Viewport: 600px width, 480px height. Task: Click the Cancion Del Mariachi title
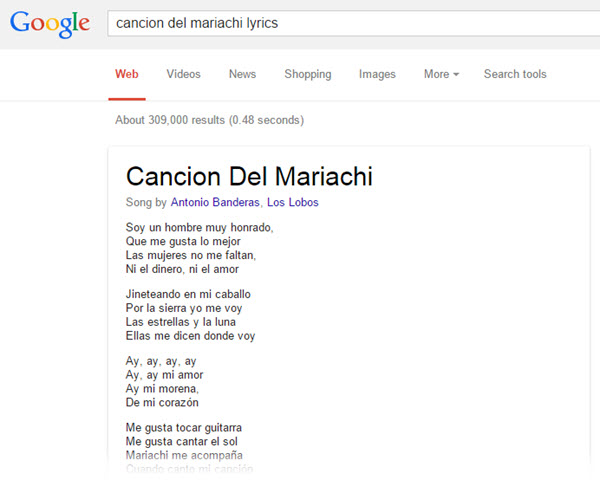point(249,176)
